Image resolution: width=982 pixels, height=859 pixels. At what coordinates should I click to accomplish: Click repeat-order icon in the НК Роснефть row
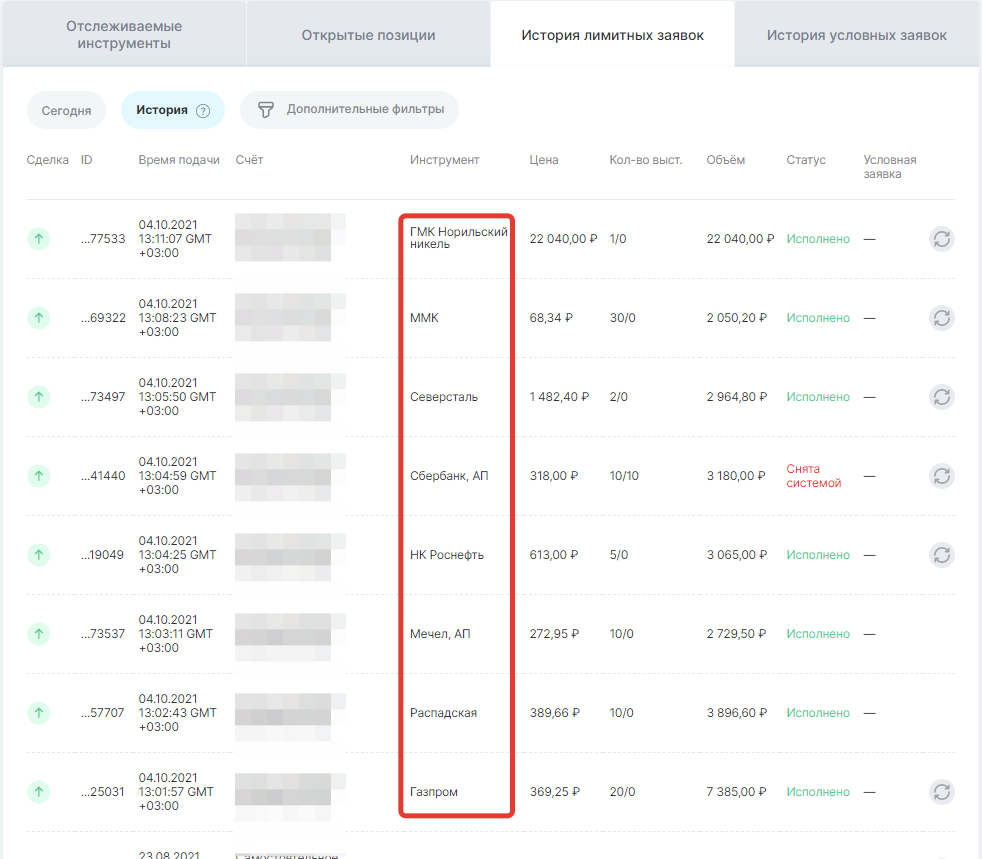pyautogui.click(x=941, y=555)
